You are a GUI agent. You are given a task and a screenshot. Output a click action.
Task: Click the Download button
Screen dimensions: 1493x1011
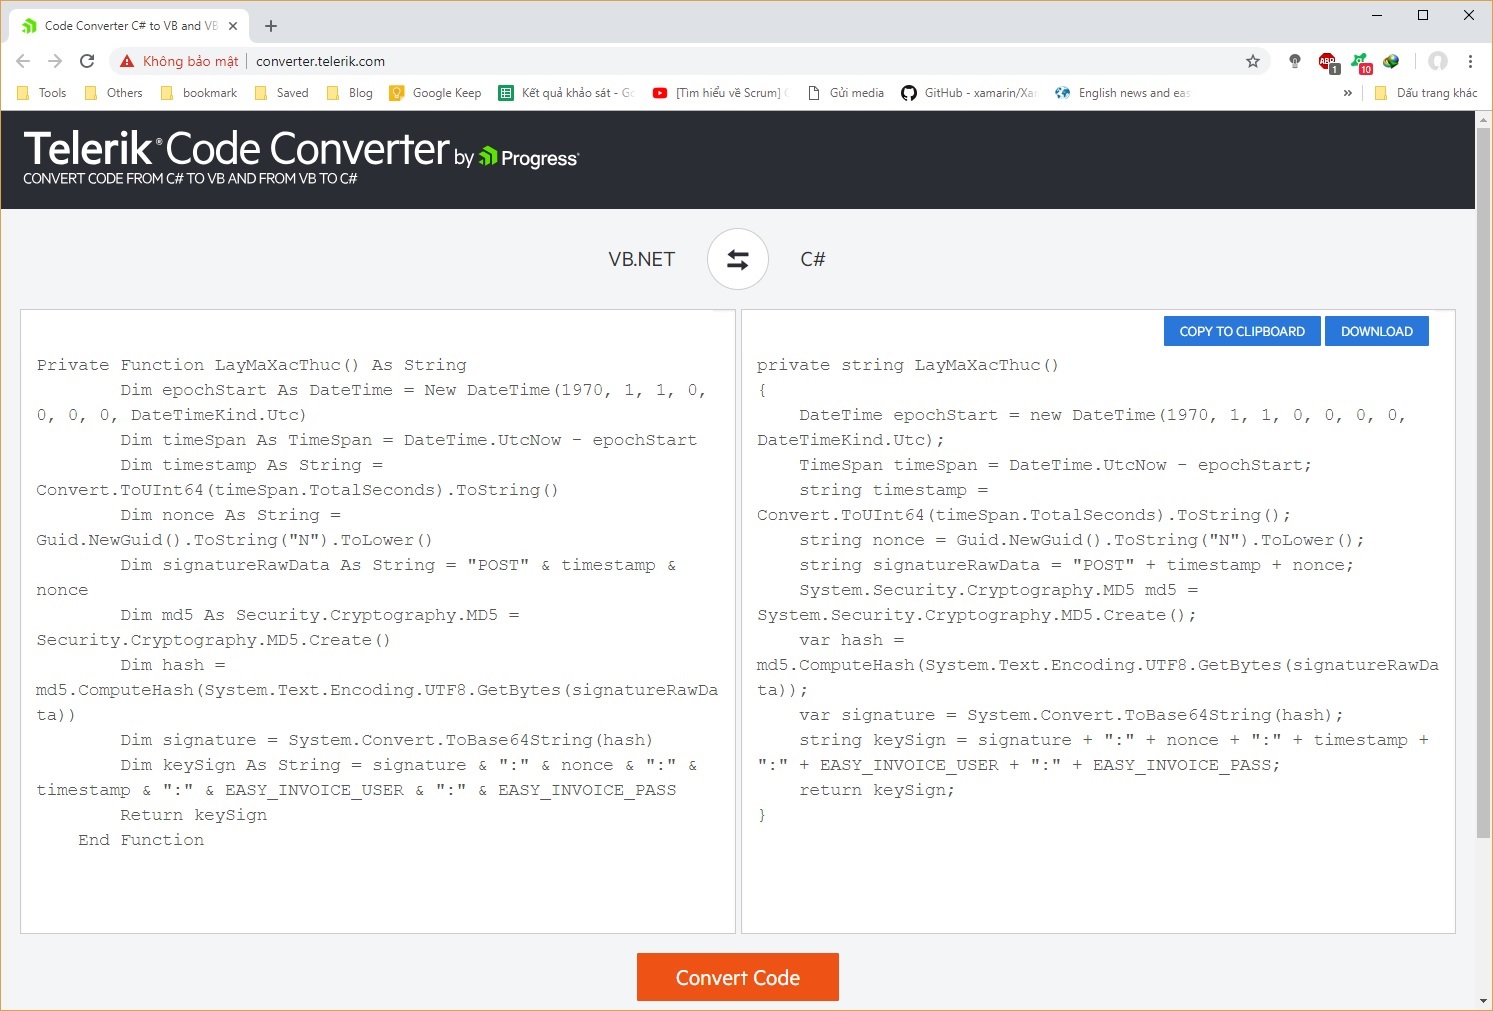pos(1376,331)
